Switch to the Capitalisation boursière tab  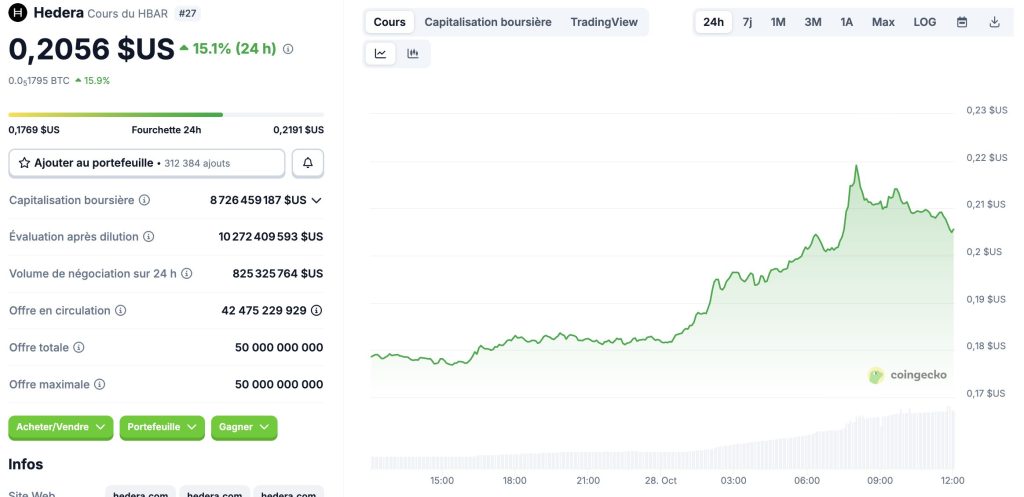click(487, 22)
